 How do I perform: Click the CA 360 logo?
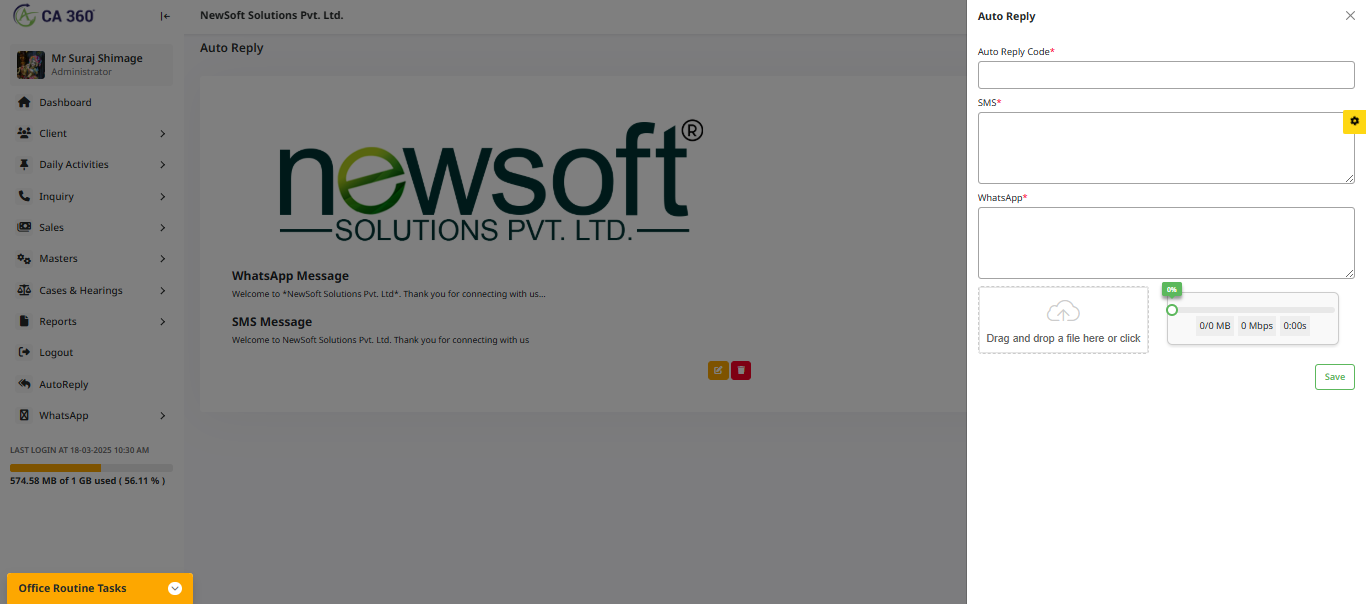(x=54, y=16)
